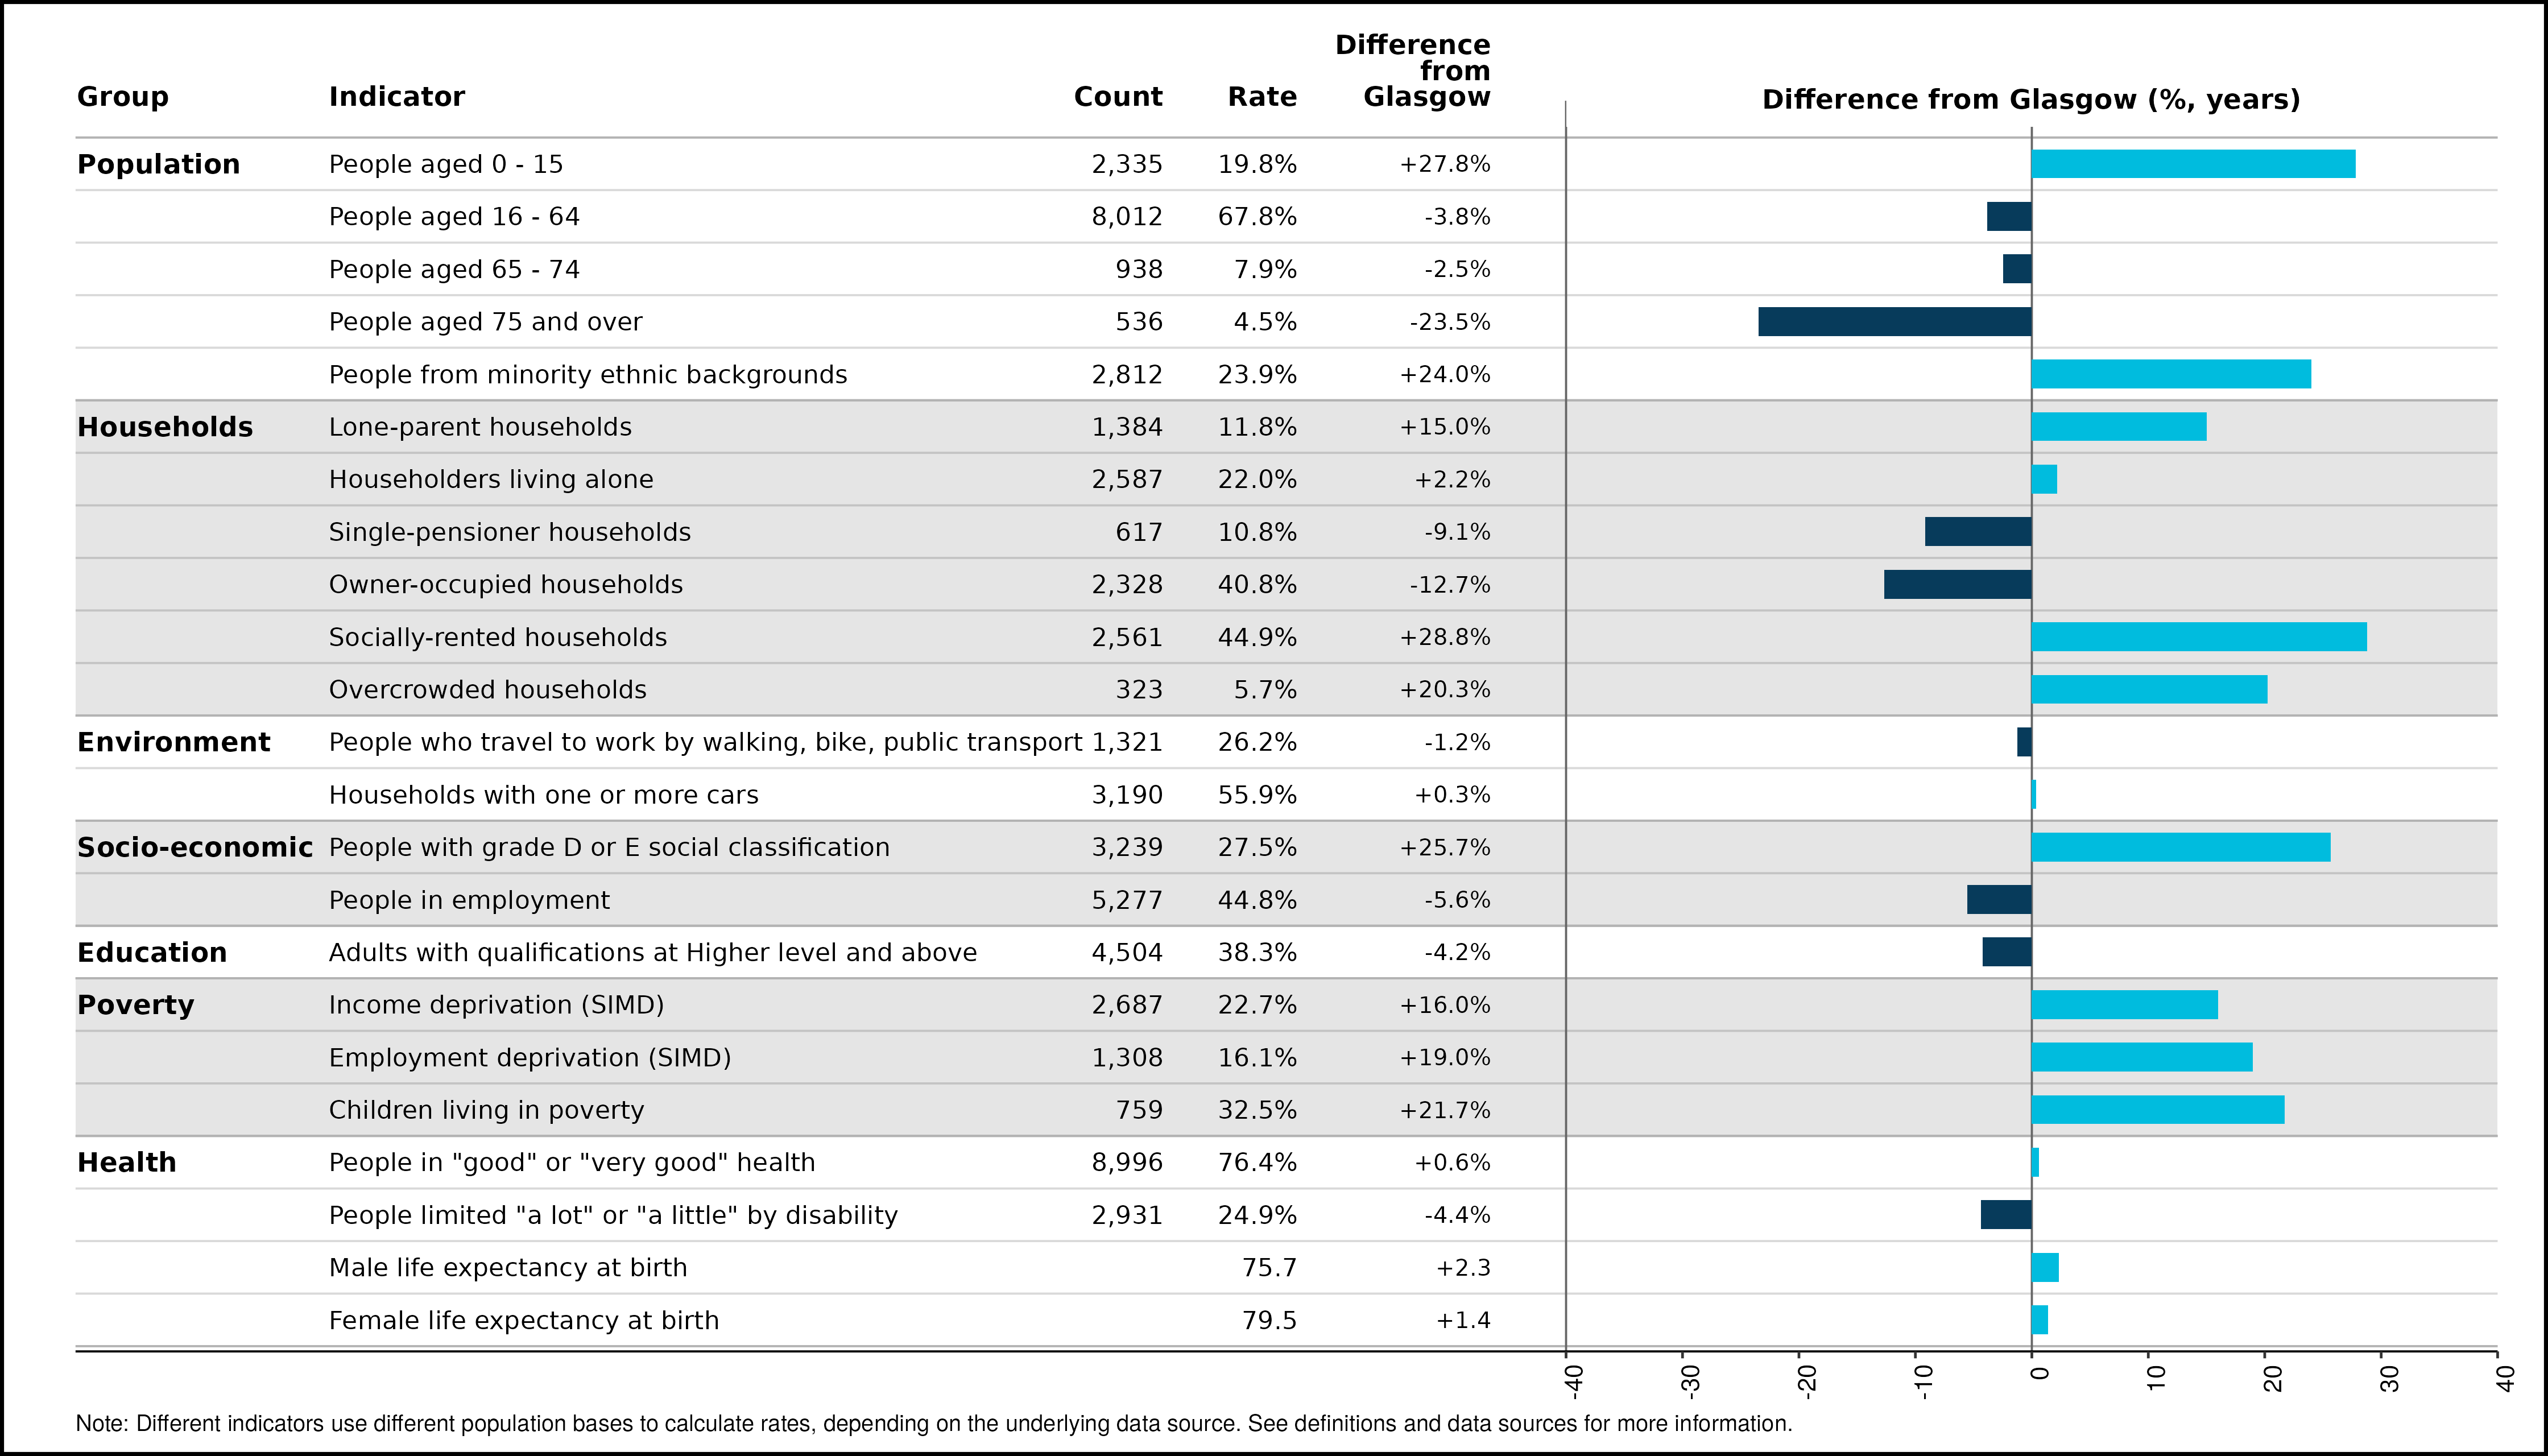Click the chart title "Difference from Glasgow (%, years)"

pyautogui.click(x=2030, y=100)
